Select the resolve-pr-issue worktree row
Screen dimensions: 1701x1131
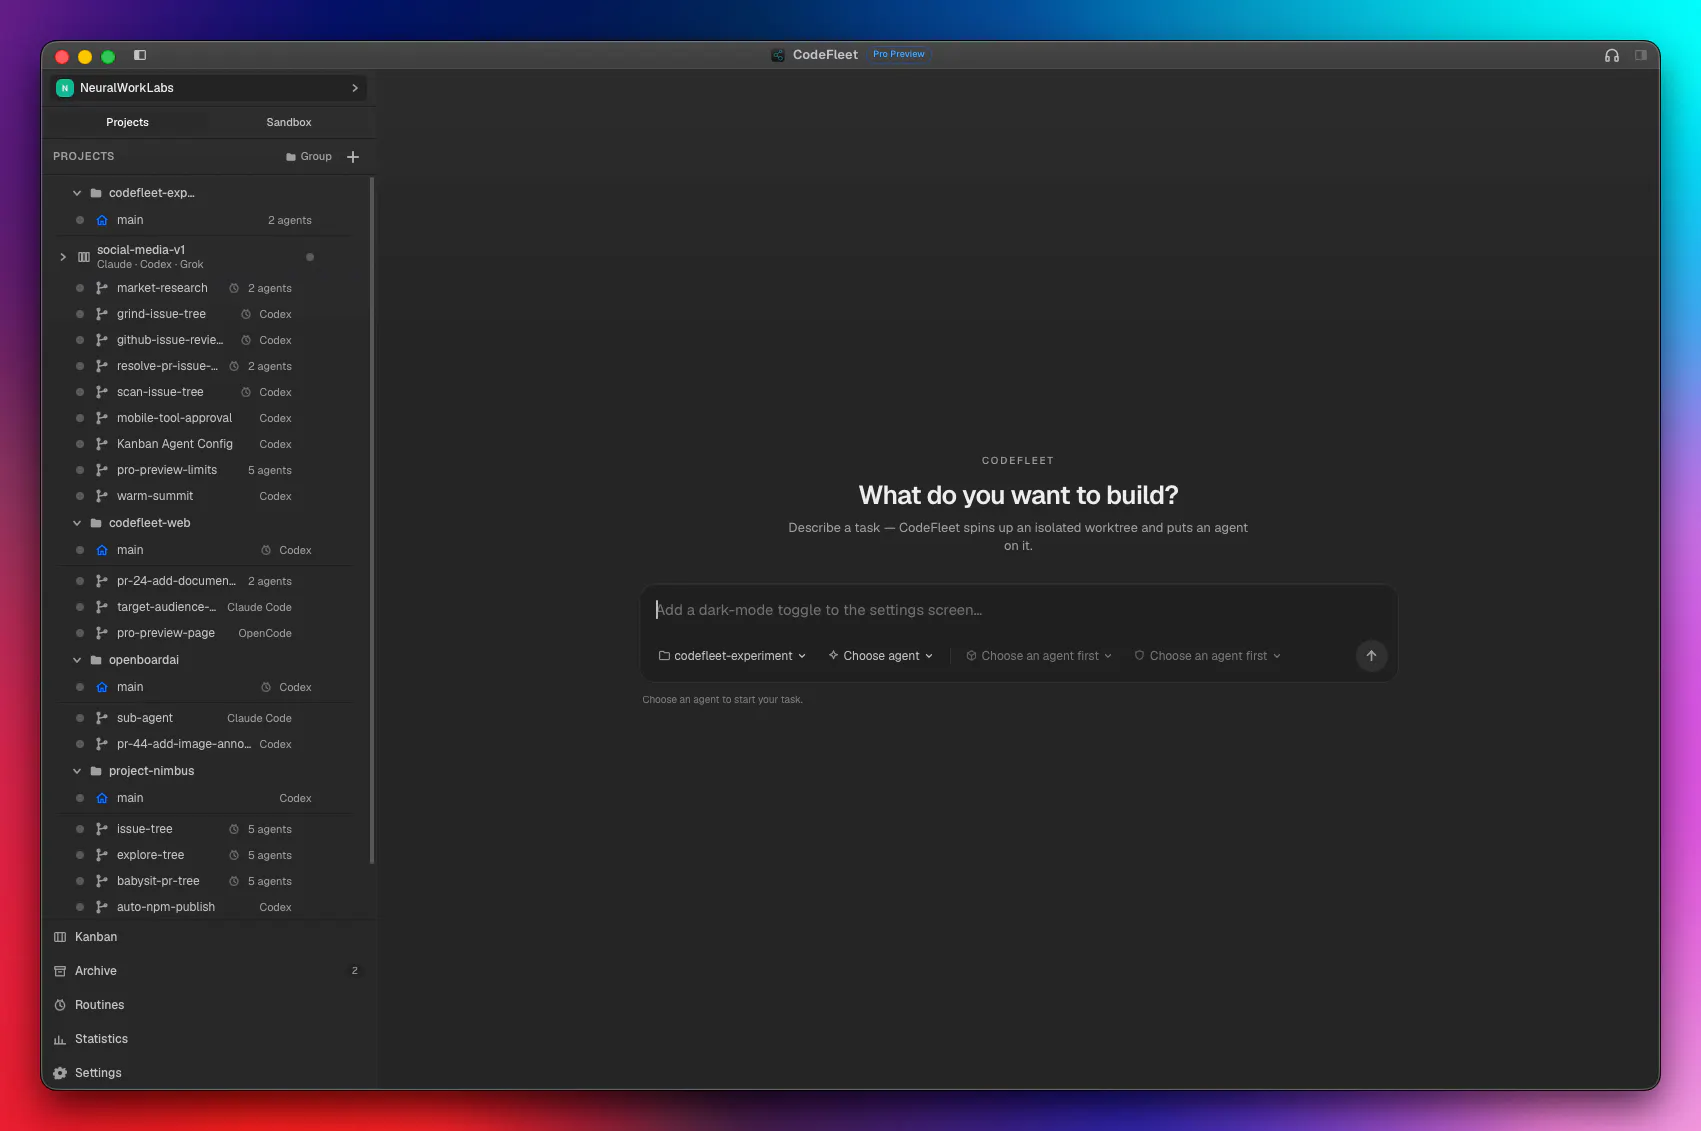pyautogui.click(x=207, y=366)
